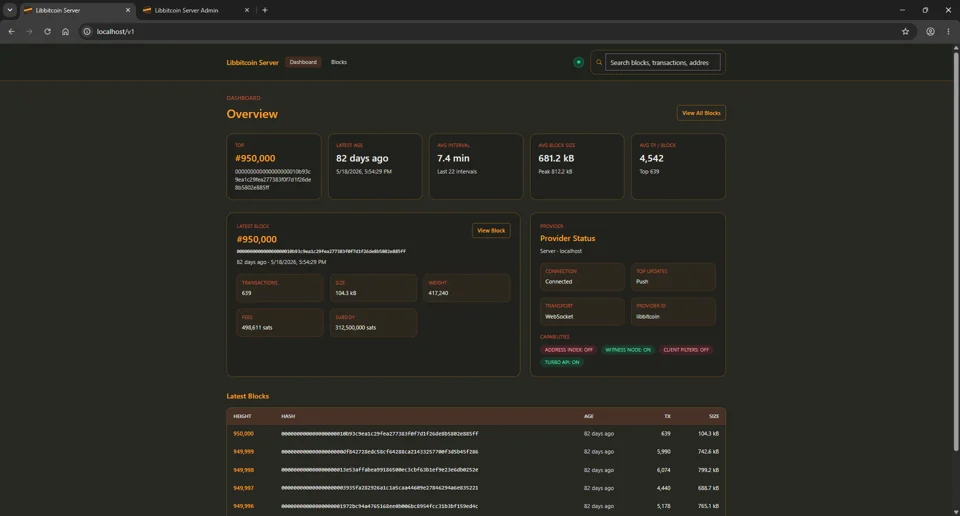960x516 pixels.
Task: Click the 4,542 avg tx per block value
Action: 651,158
